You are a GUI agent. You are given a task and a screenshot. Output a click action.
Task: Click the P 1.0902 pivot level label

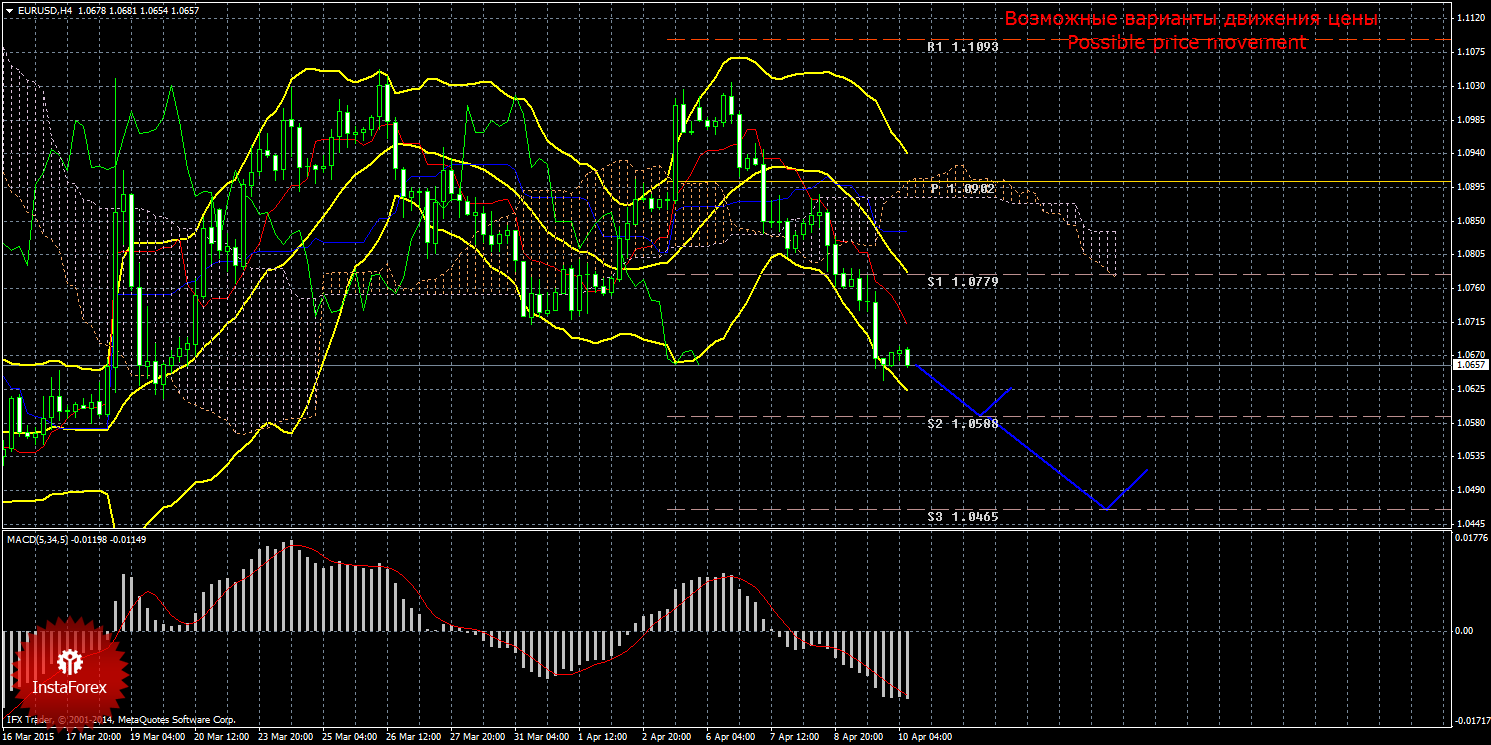click(x=961, y=188)
